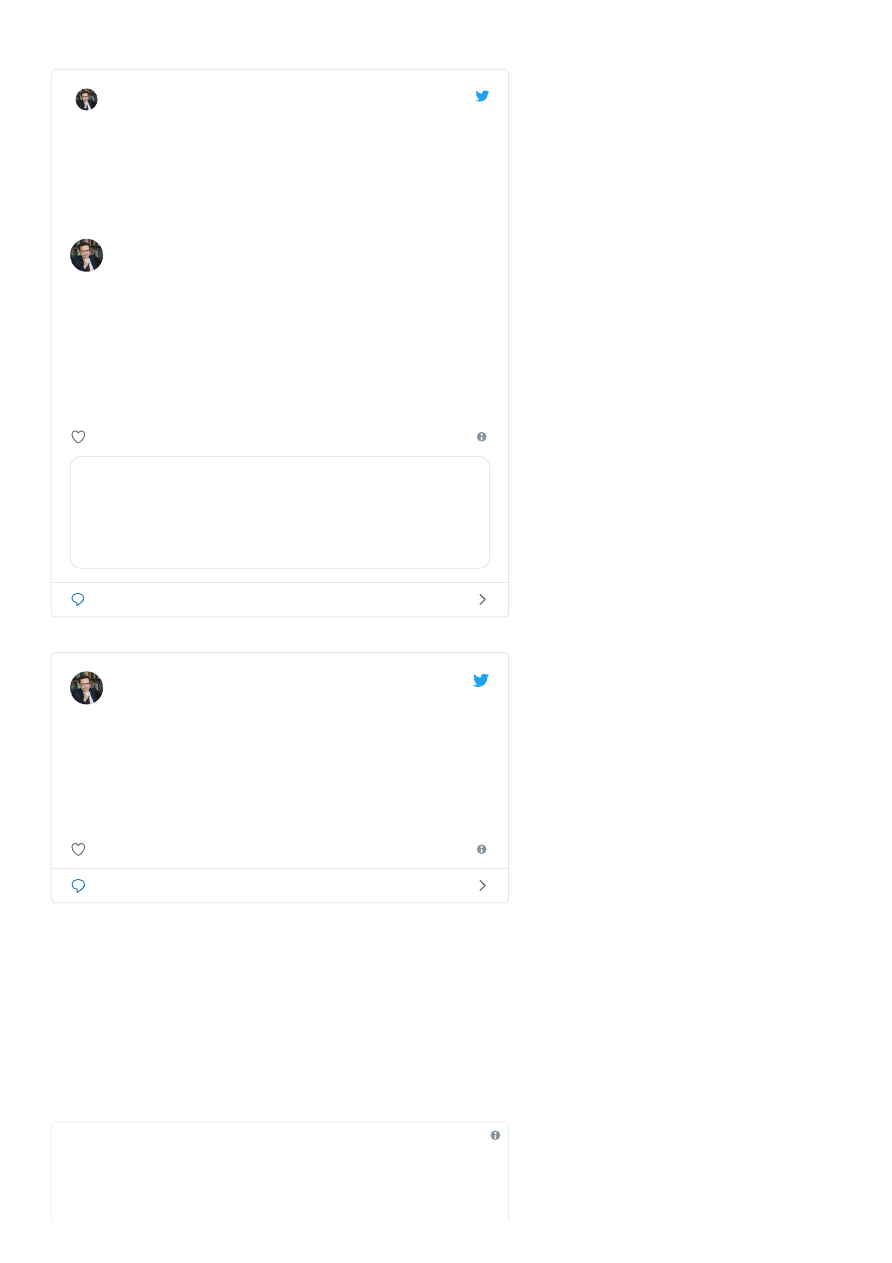This screenshot has height=1263, width=892.
Task: Like the second tweet with the heart icon
Action: (78, 849)
